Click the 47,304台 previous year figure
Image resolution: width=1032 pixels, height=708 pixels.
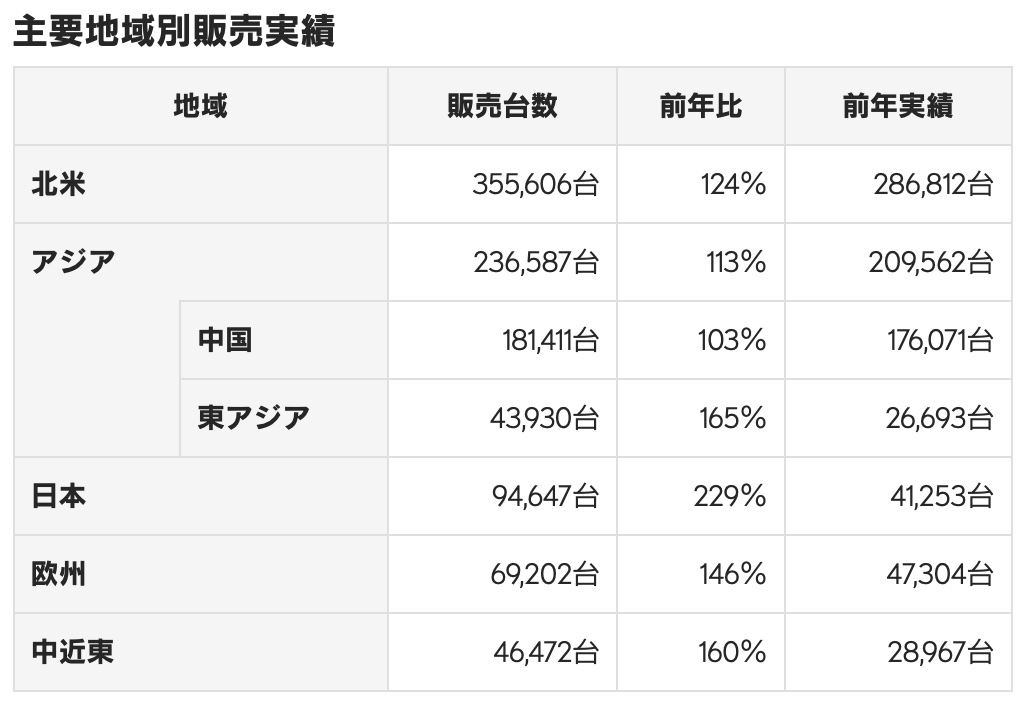940,574
